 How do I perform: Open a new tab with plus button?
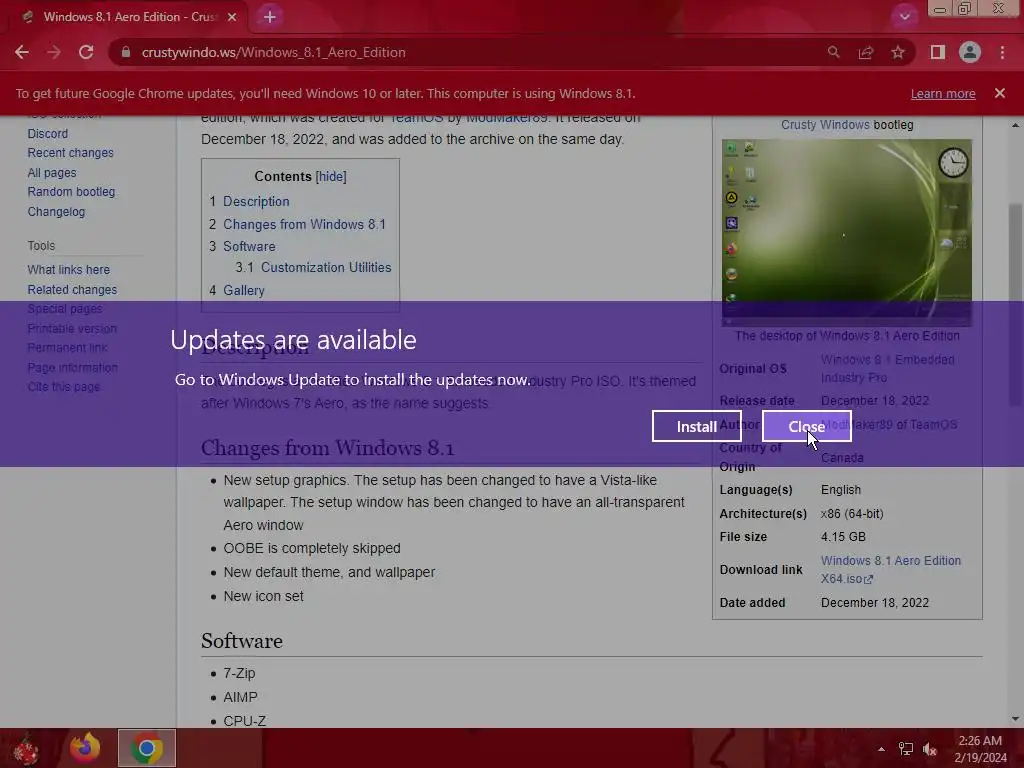click(x=270, y=17)
